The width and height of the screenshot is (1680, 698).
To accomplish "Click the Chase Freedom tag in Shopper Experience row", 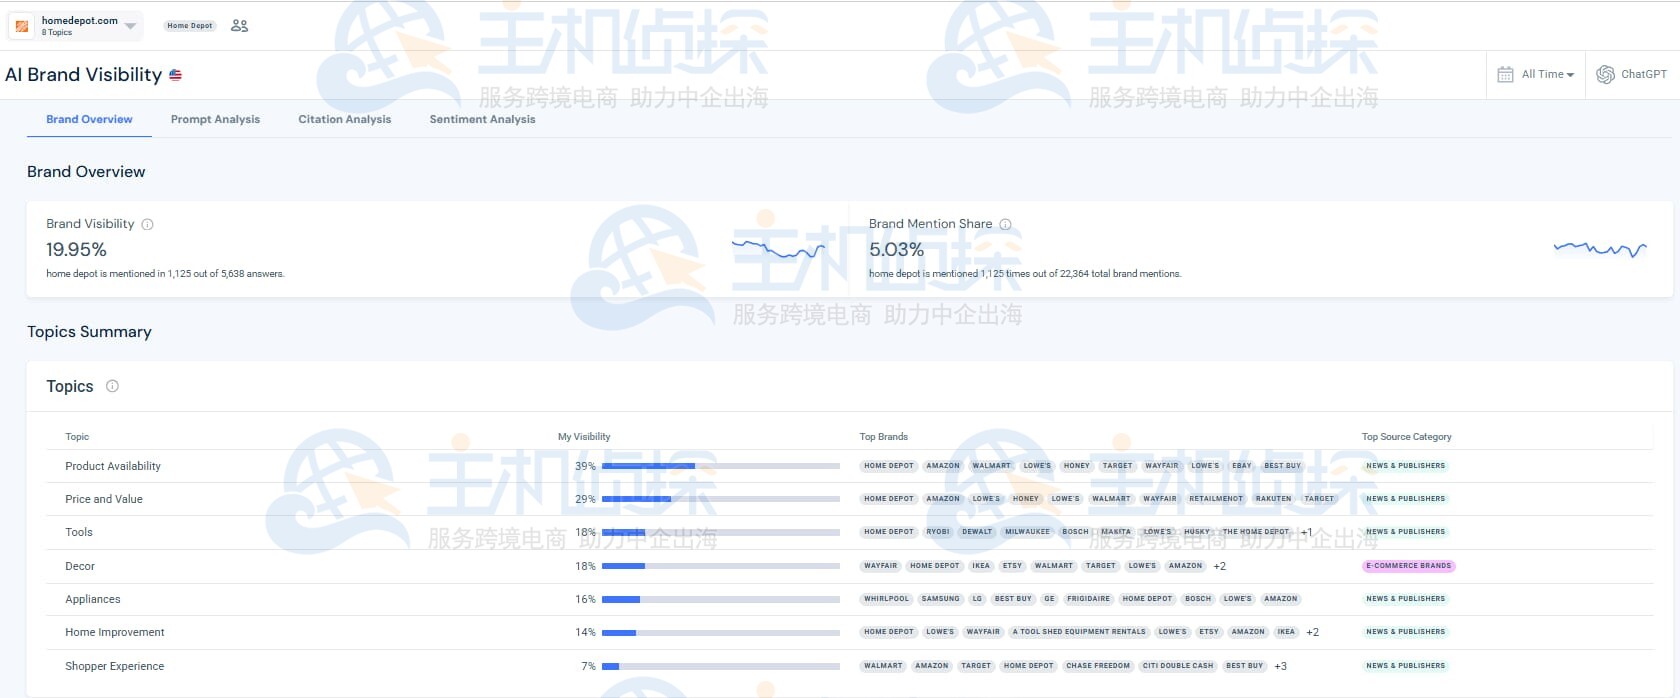I will (x=1098, y=666).
